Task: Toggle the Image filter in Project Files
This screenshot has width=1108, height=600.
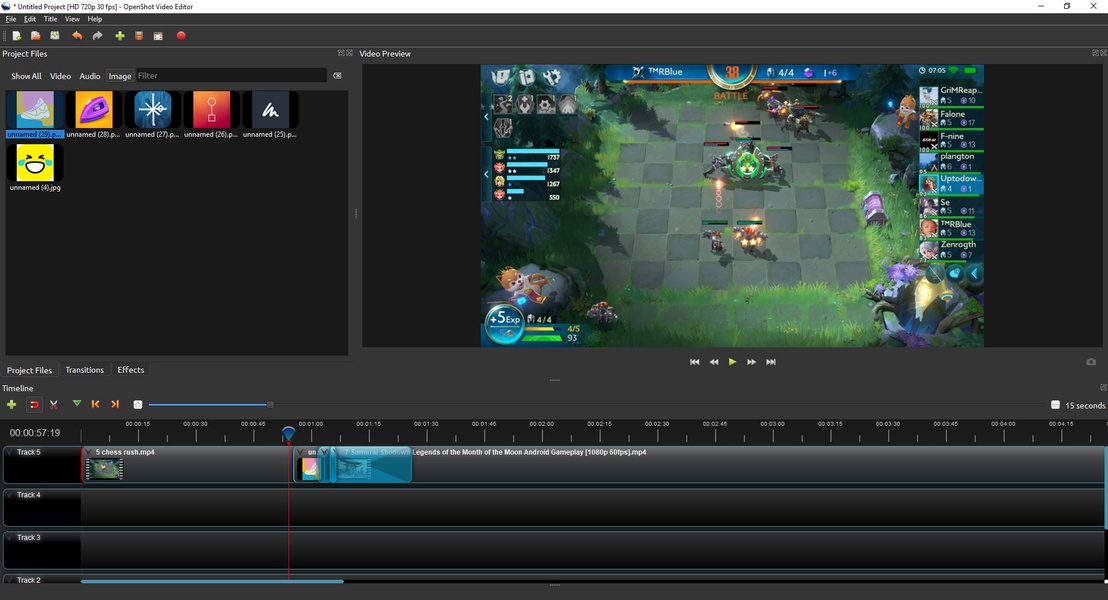Action: 120,76
